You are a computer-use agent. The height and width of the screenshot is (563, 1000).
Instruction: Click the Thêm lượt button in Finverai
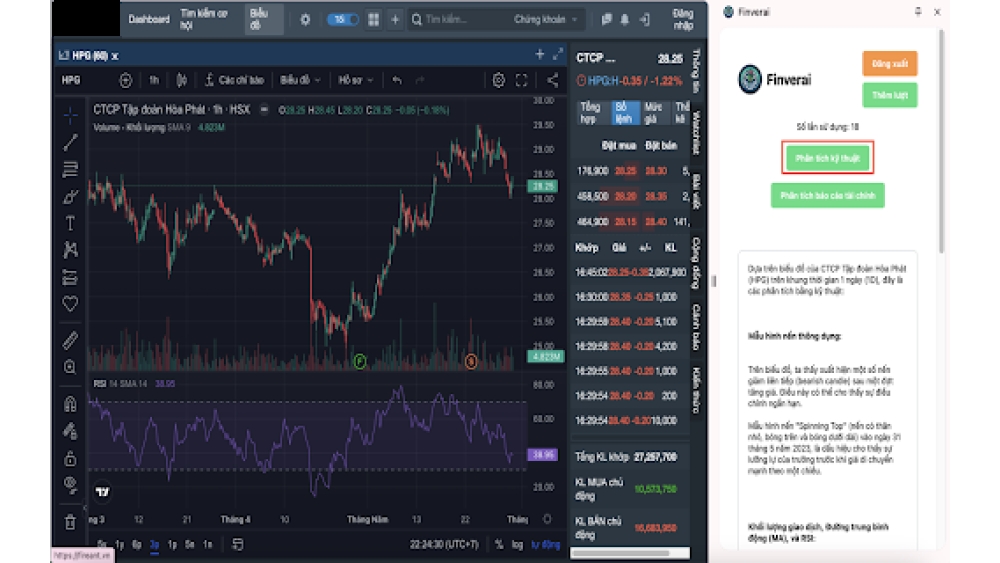click(890, 95)
